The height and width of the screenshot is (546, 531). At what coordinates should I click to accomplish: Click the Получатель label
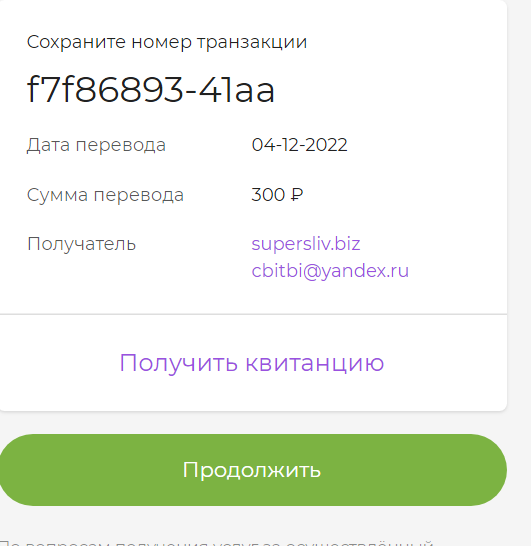81,244
